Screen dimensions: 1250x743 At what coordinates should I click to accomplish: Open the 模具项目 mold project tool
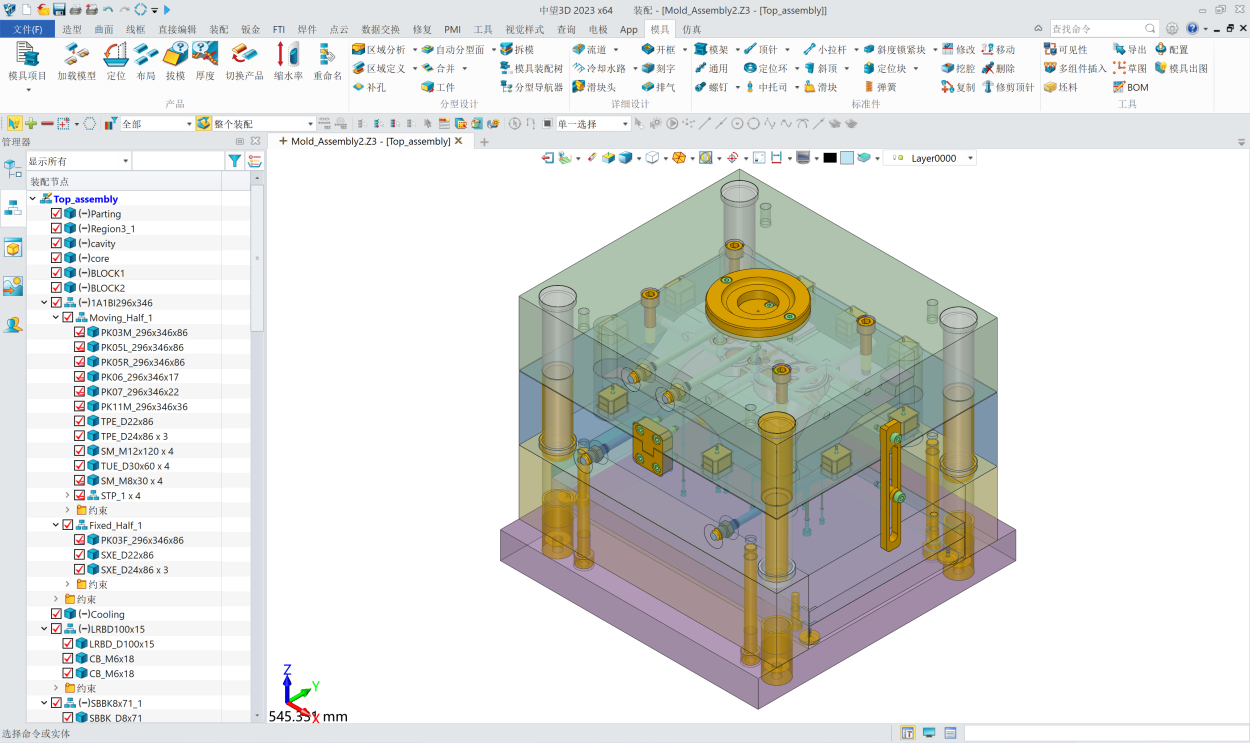pyautogui.click(x=27, y=62)
